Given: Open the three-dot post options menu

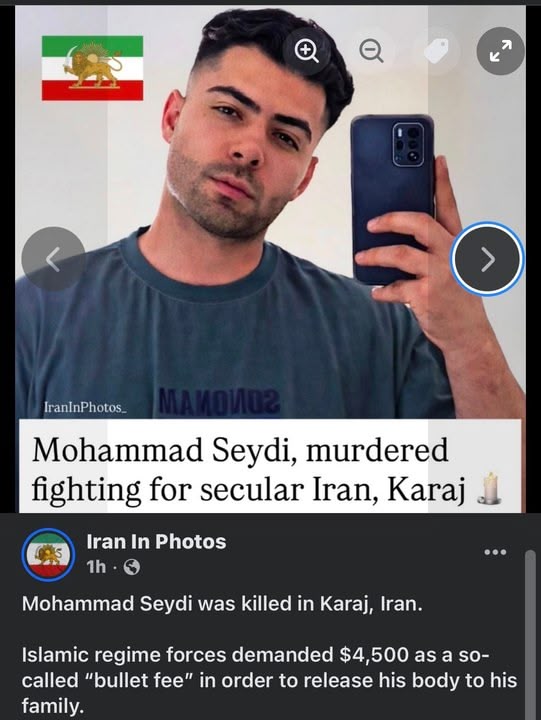Looking at the screenshot, I should [x=496, y=552].
